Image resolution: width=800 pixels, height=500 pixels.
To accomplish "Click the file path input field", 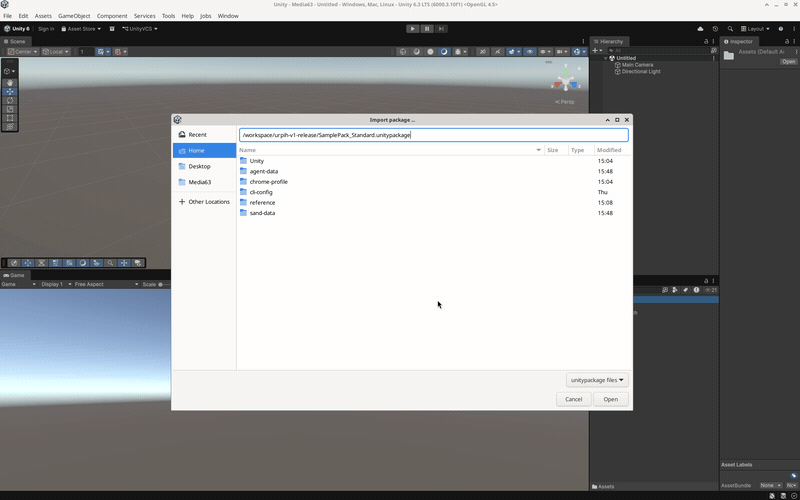I will point(434,135).
